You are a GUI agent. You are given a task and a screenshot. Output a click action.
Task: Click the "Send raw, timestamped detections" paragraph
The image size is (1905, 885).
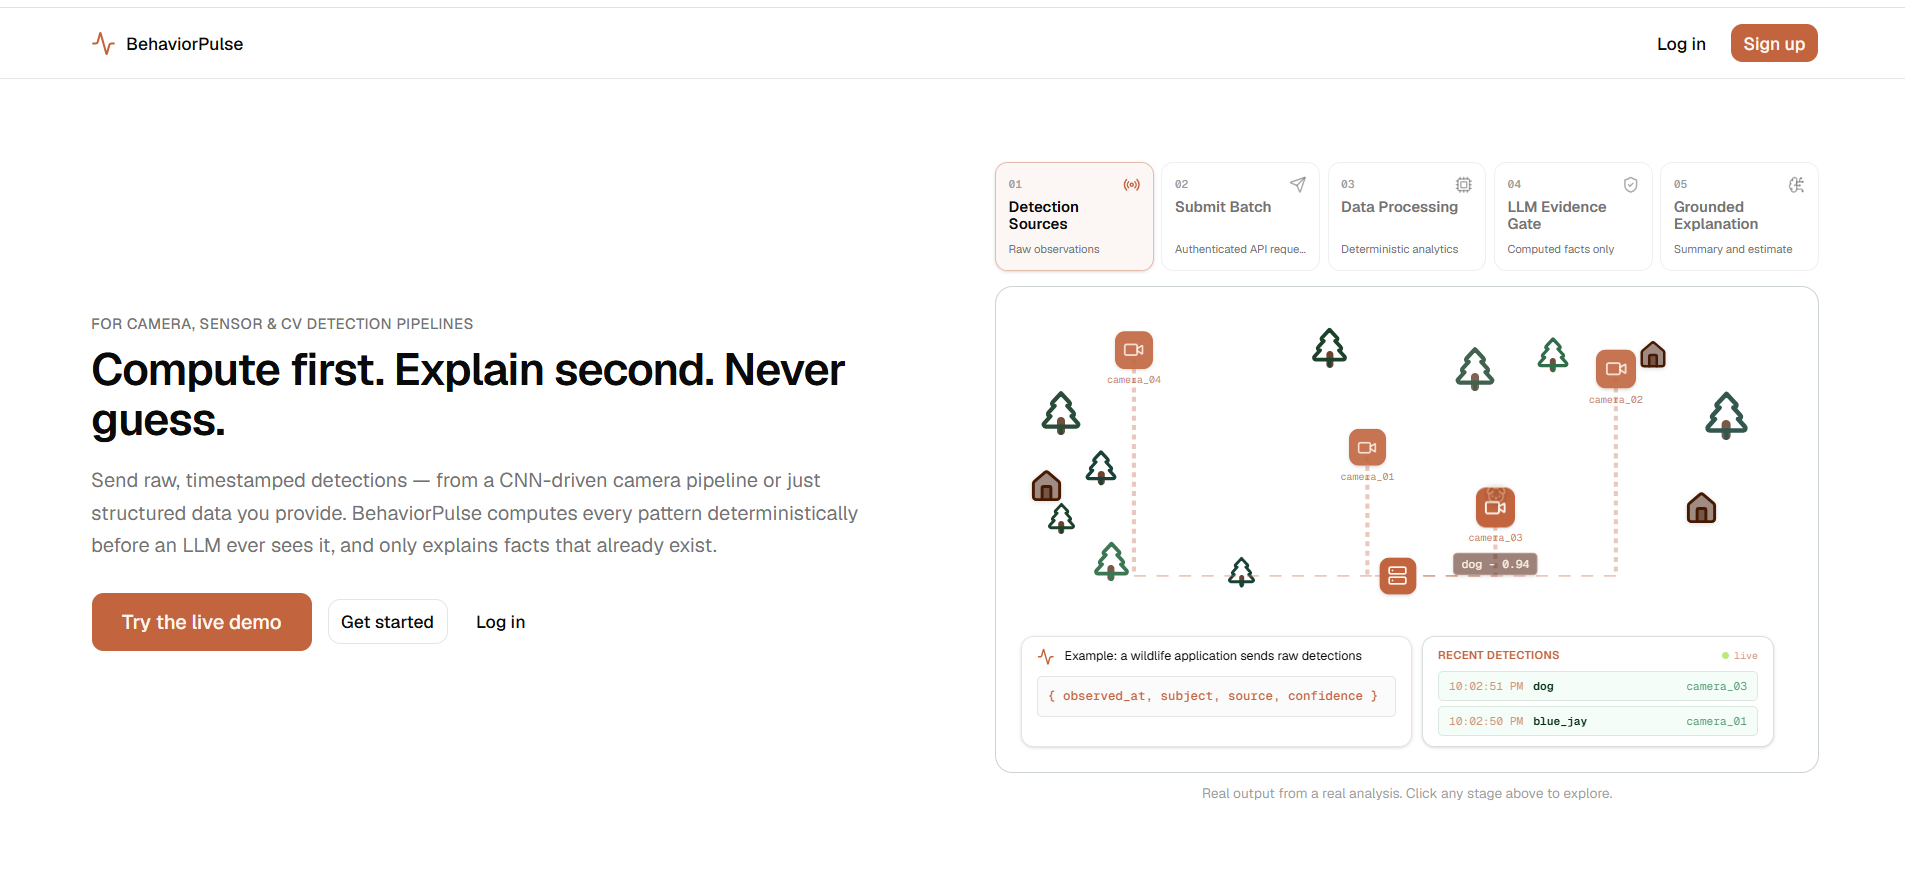[x=475, y=513]
